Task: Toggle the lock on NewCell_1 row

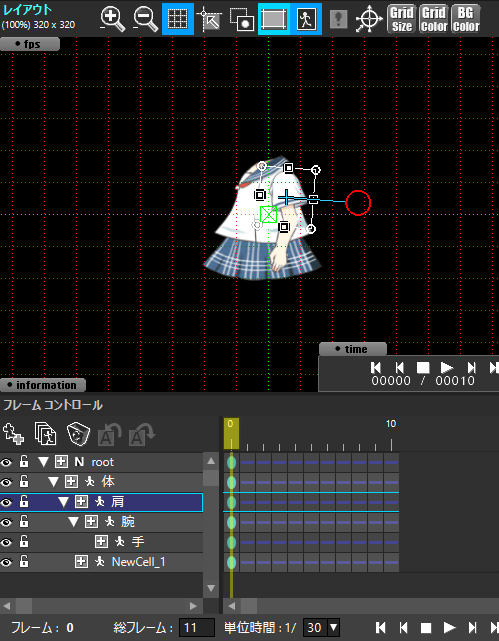Action: 24,561
